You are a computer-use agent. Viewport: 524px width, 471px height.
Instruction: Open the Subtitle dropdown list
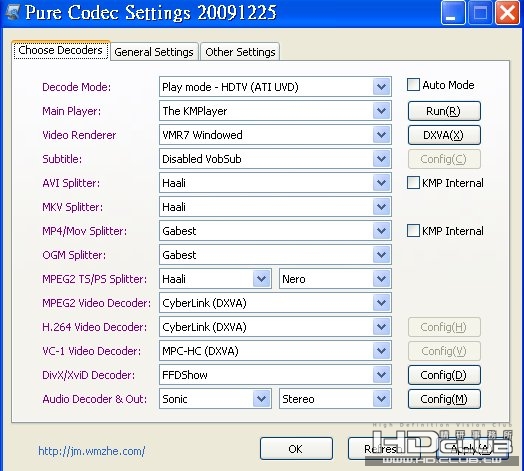[381, 159]
